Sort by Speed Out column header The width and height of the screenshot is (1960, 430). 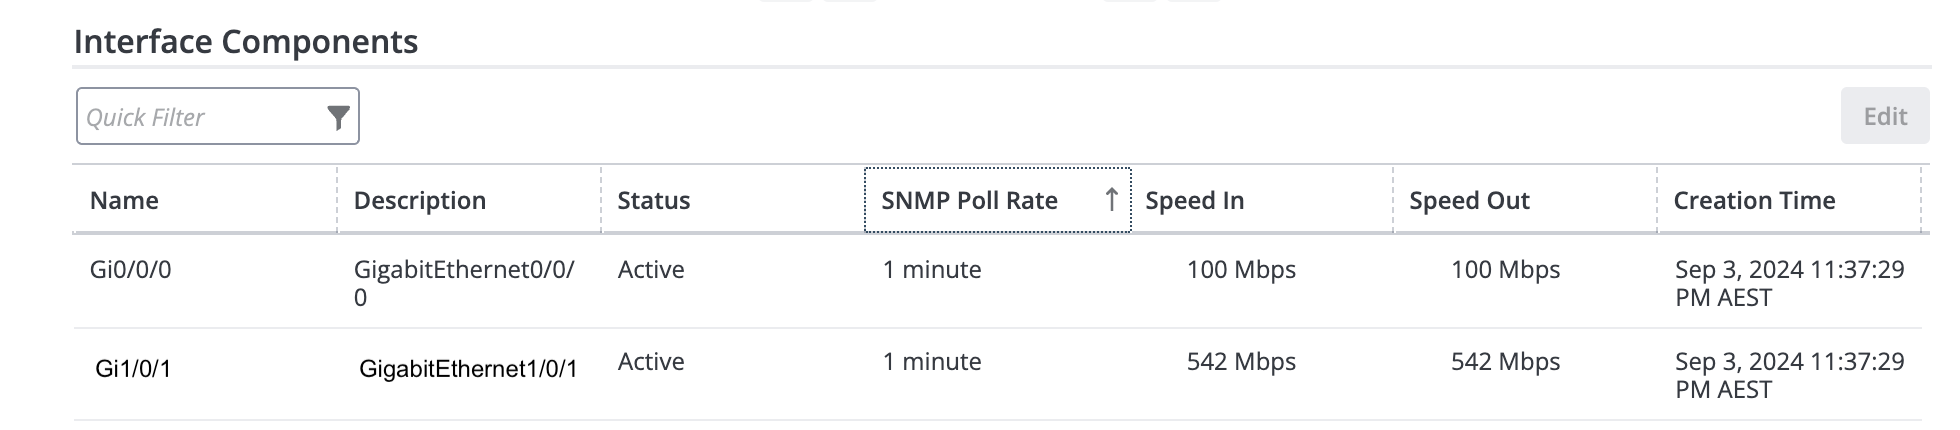pyautogui.click(x=1468, y=201)
